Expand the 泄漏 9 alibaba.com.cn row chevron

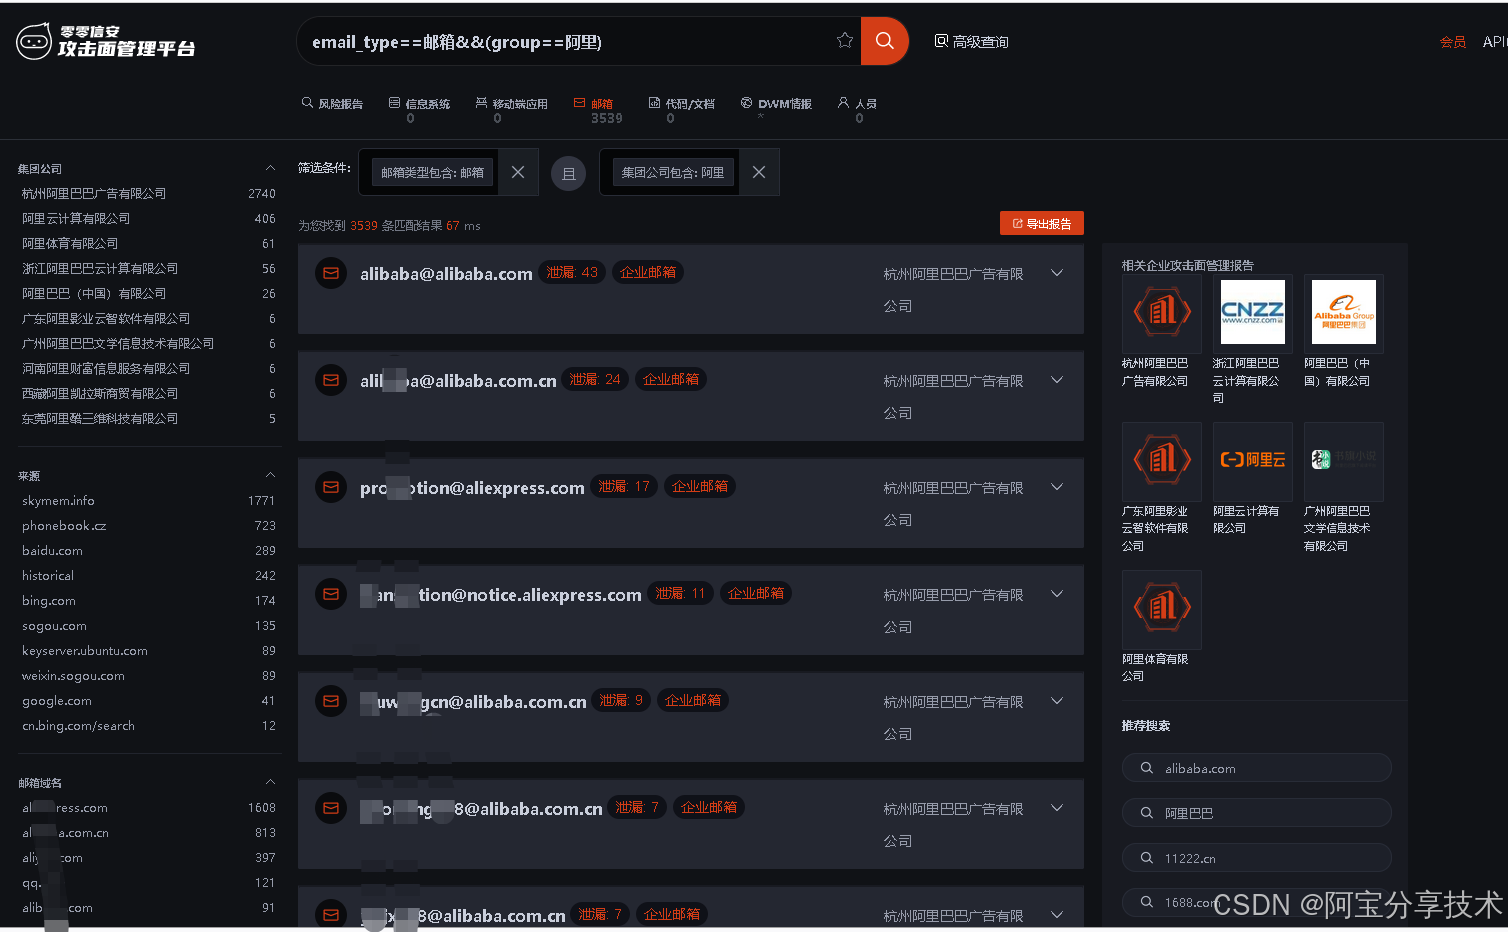click(1057, 701)
